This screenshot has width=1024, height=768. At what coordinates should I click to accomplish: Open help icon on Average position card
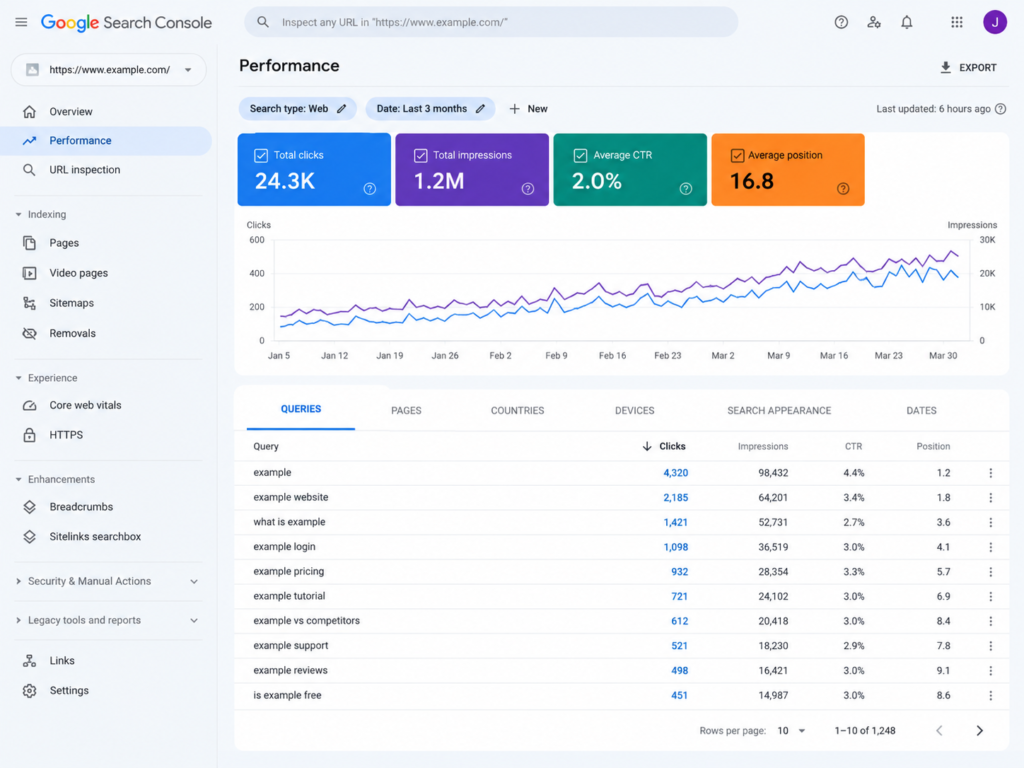(843, 189)
